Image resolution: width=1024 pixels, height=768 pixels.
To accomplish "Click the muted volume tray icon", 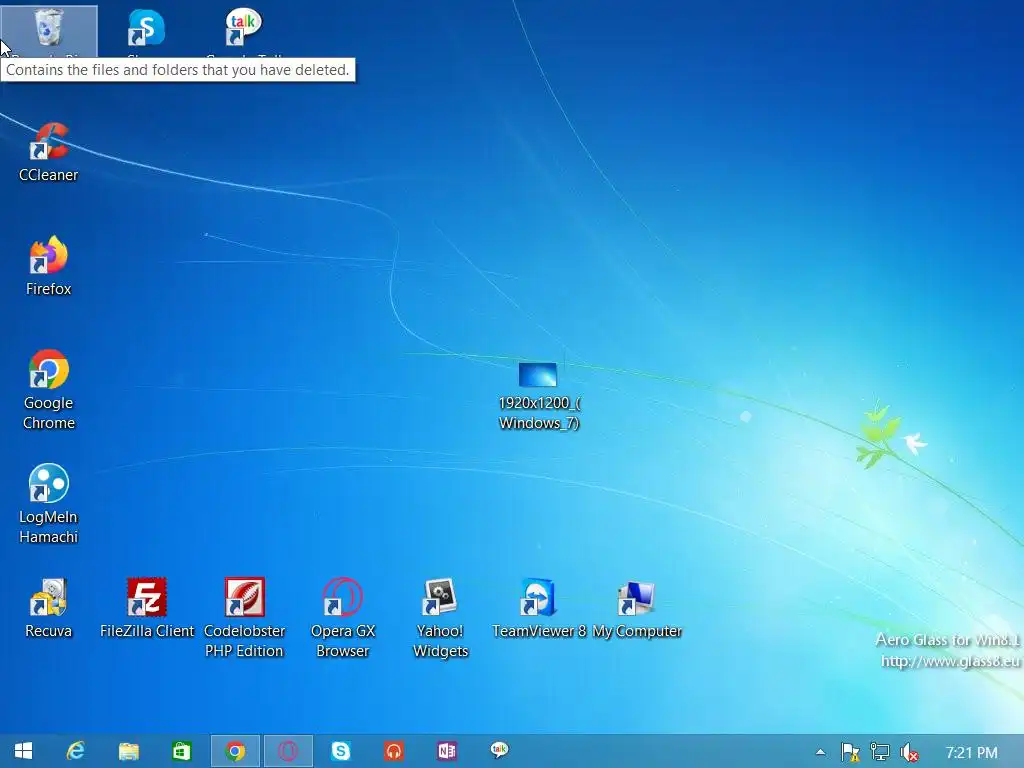I will [x=909, y=752].
